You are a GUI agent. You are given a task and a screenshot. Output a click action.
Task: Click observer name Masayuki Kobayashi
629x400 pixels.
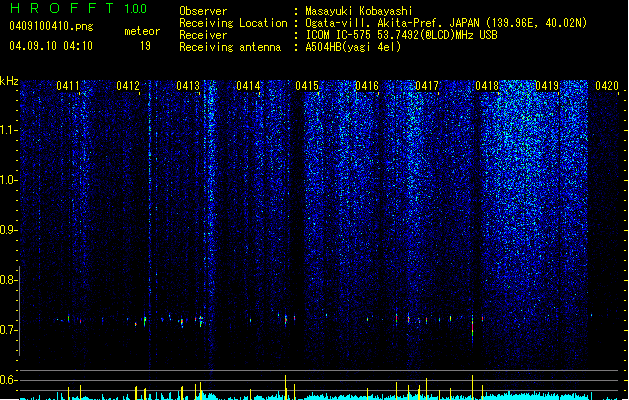point(359,11)
